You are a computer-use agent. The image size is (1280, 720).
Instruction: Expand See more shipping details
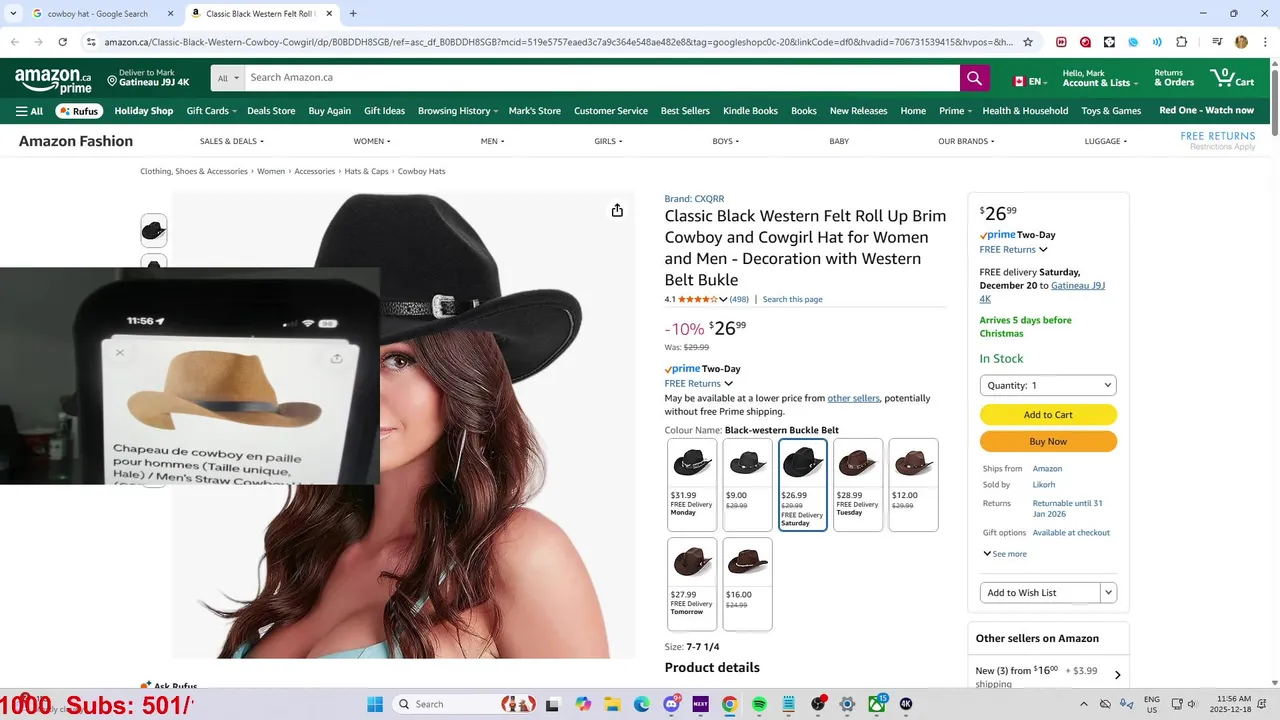click(1005, 554)
